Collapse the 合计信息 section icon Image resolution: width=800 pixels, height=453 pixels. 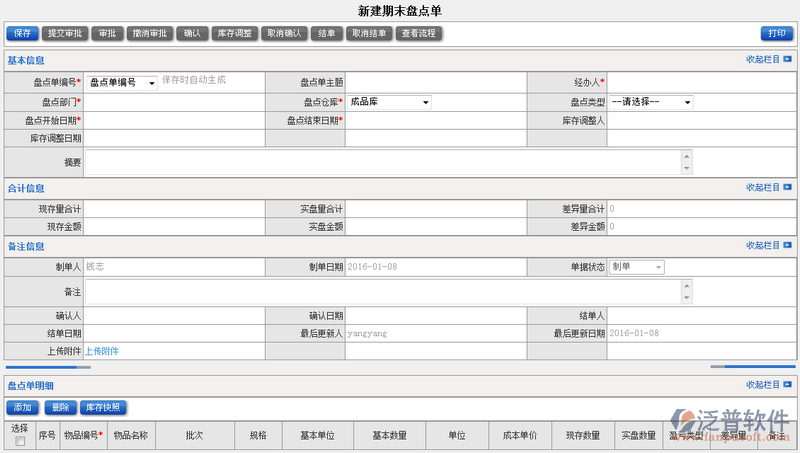[x=788, y=187]
